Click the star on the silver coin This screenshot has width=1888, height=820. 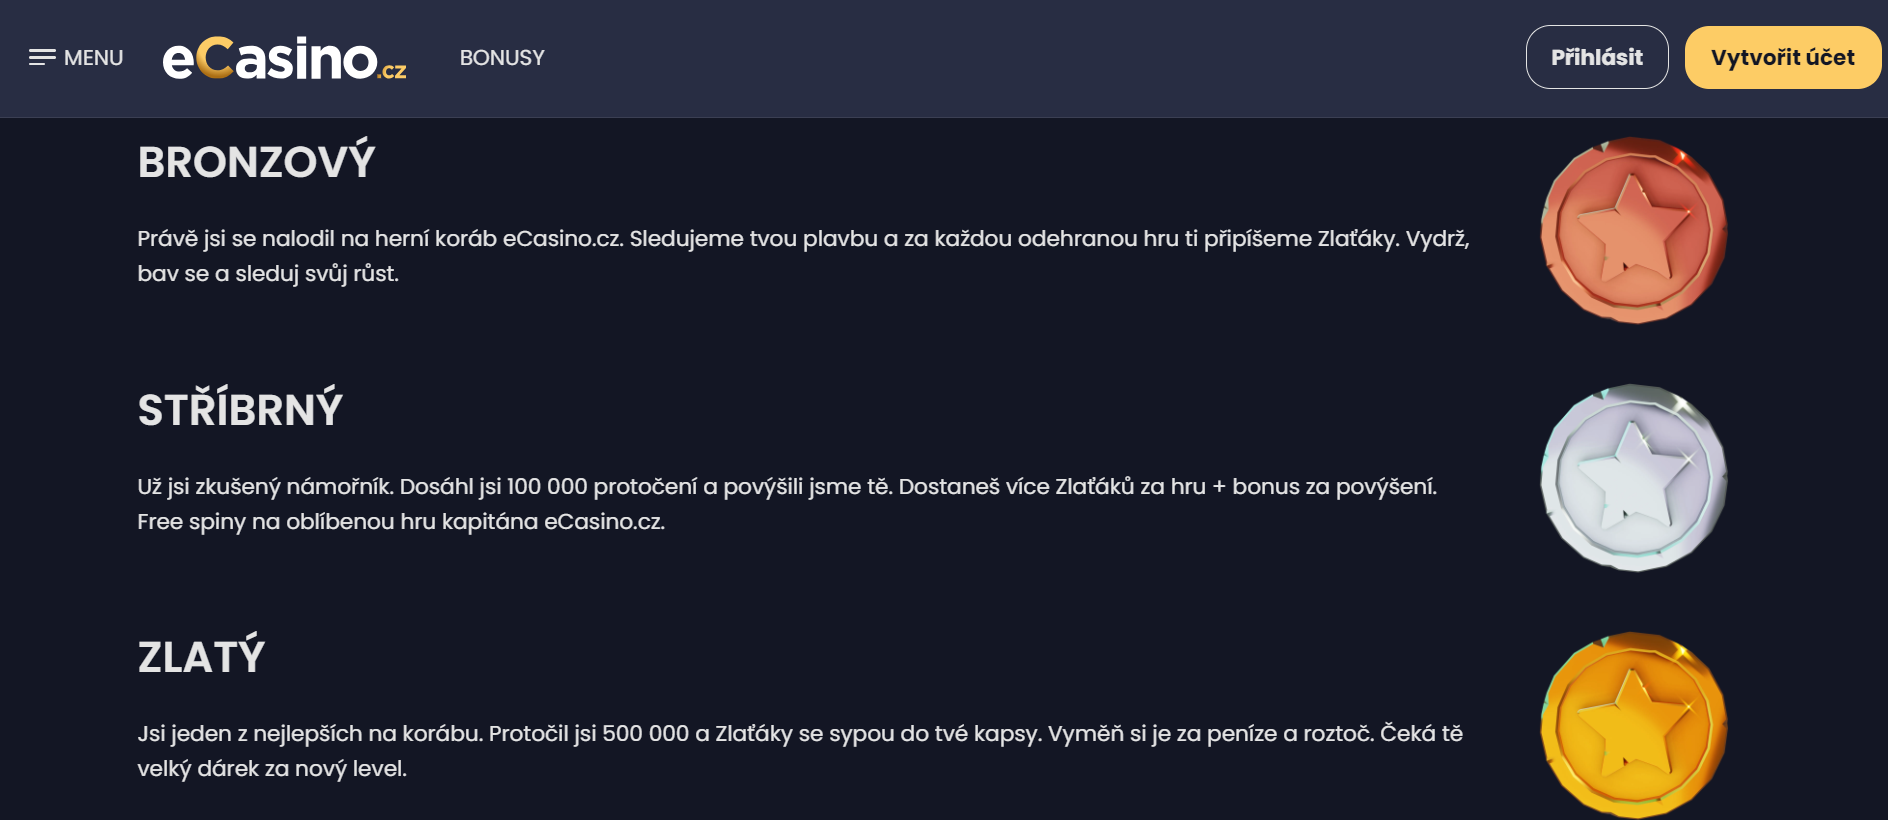tap(1633, 476)
